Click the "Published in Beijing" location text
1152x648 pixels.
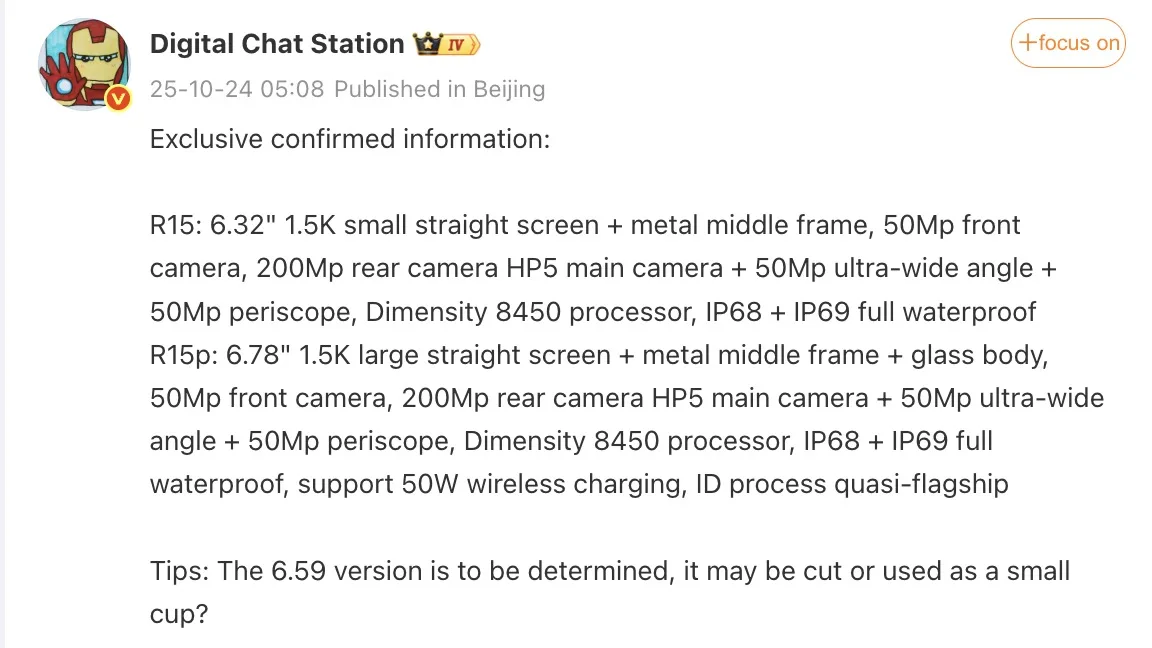point(439,89)
